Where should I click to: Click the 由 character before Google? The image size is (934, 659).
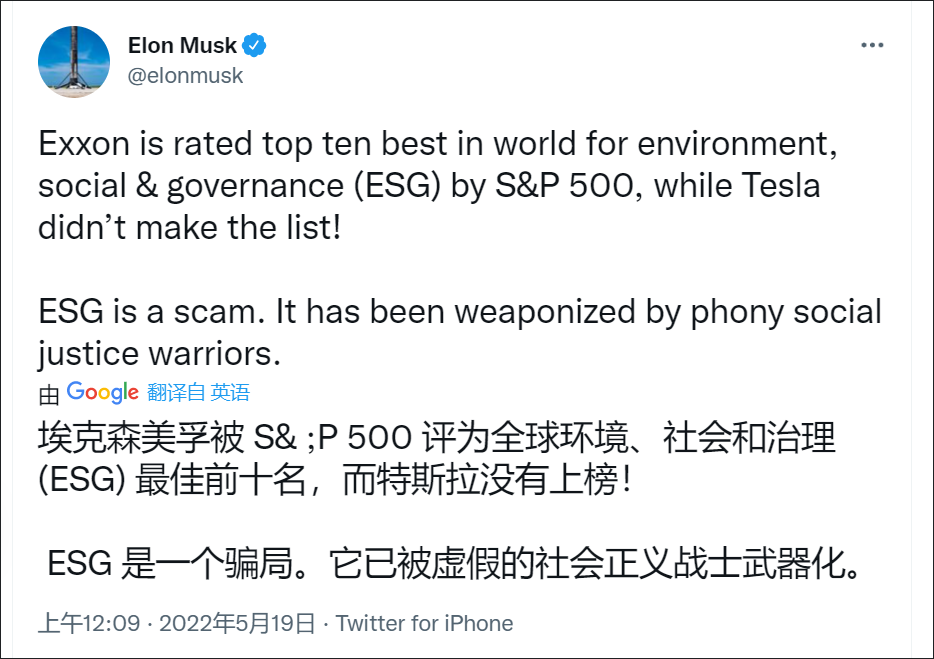[49, 395]
